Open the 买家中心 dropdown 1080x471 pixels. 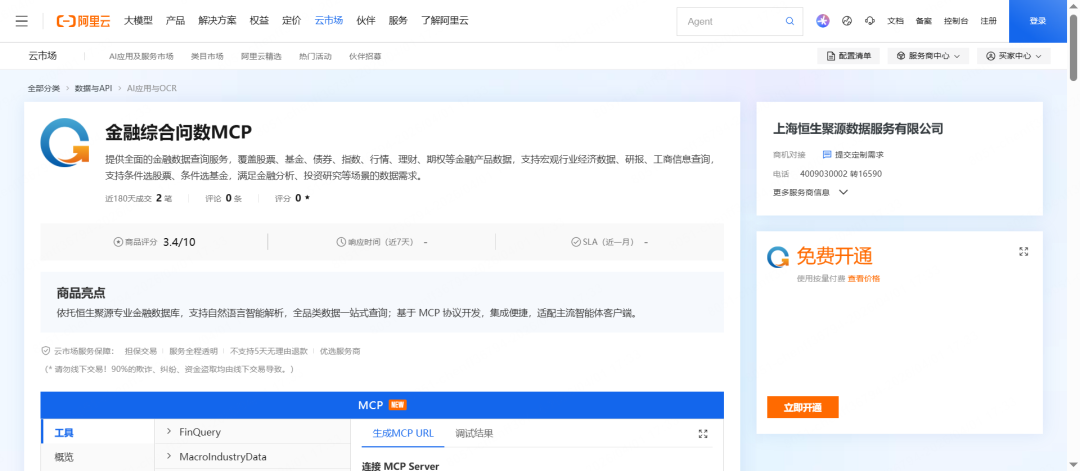point(1013,56)
